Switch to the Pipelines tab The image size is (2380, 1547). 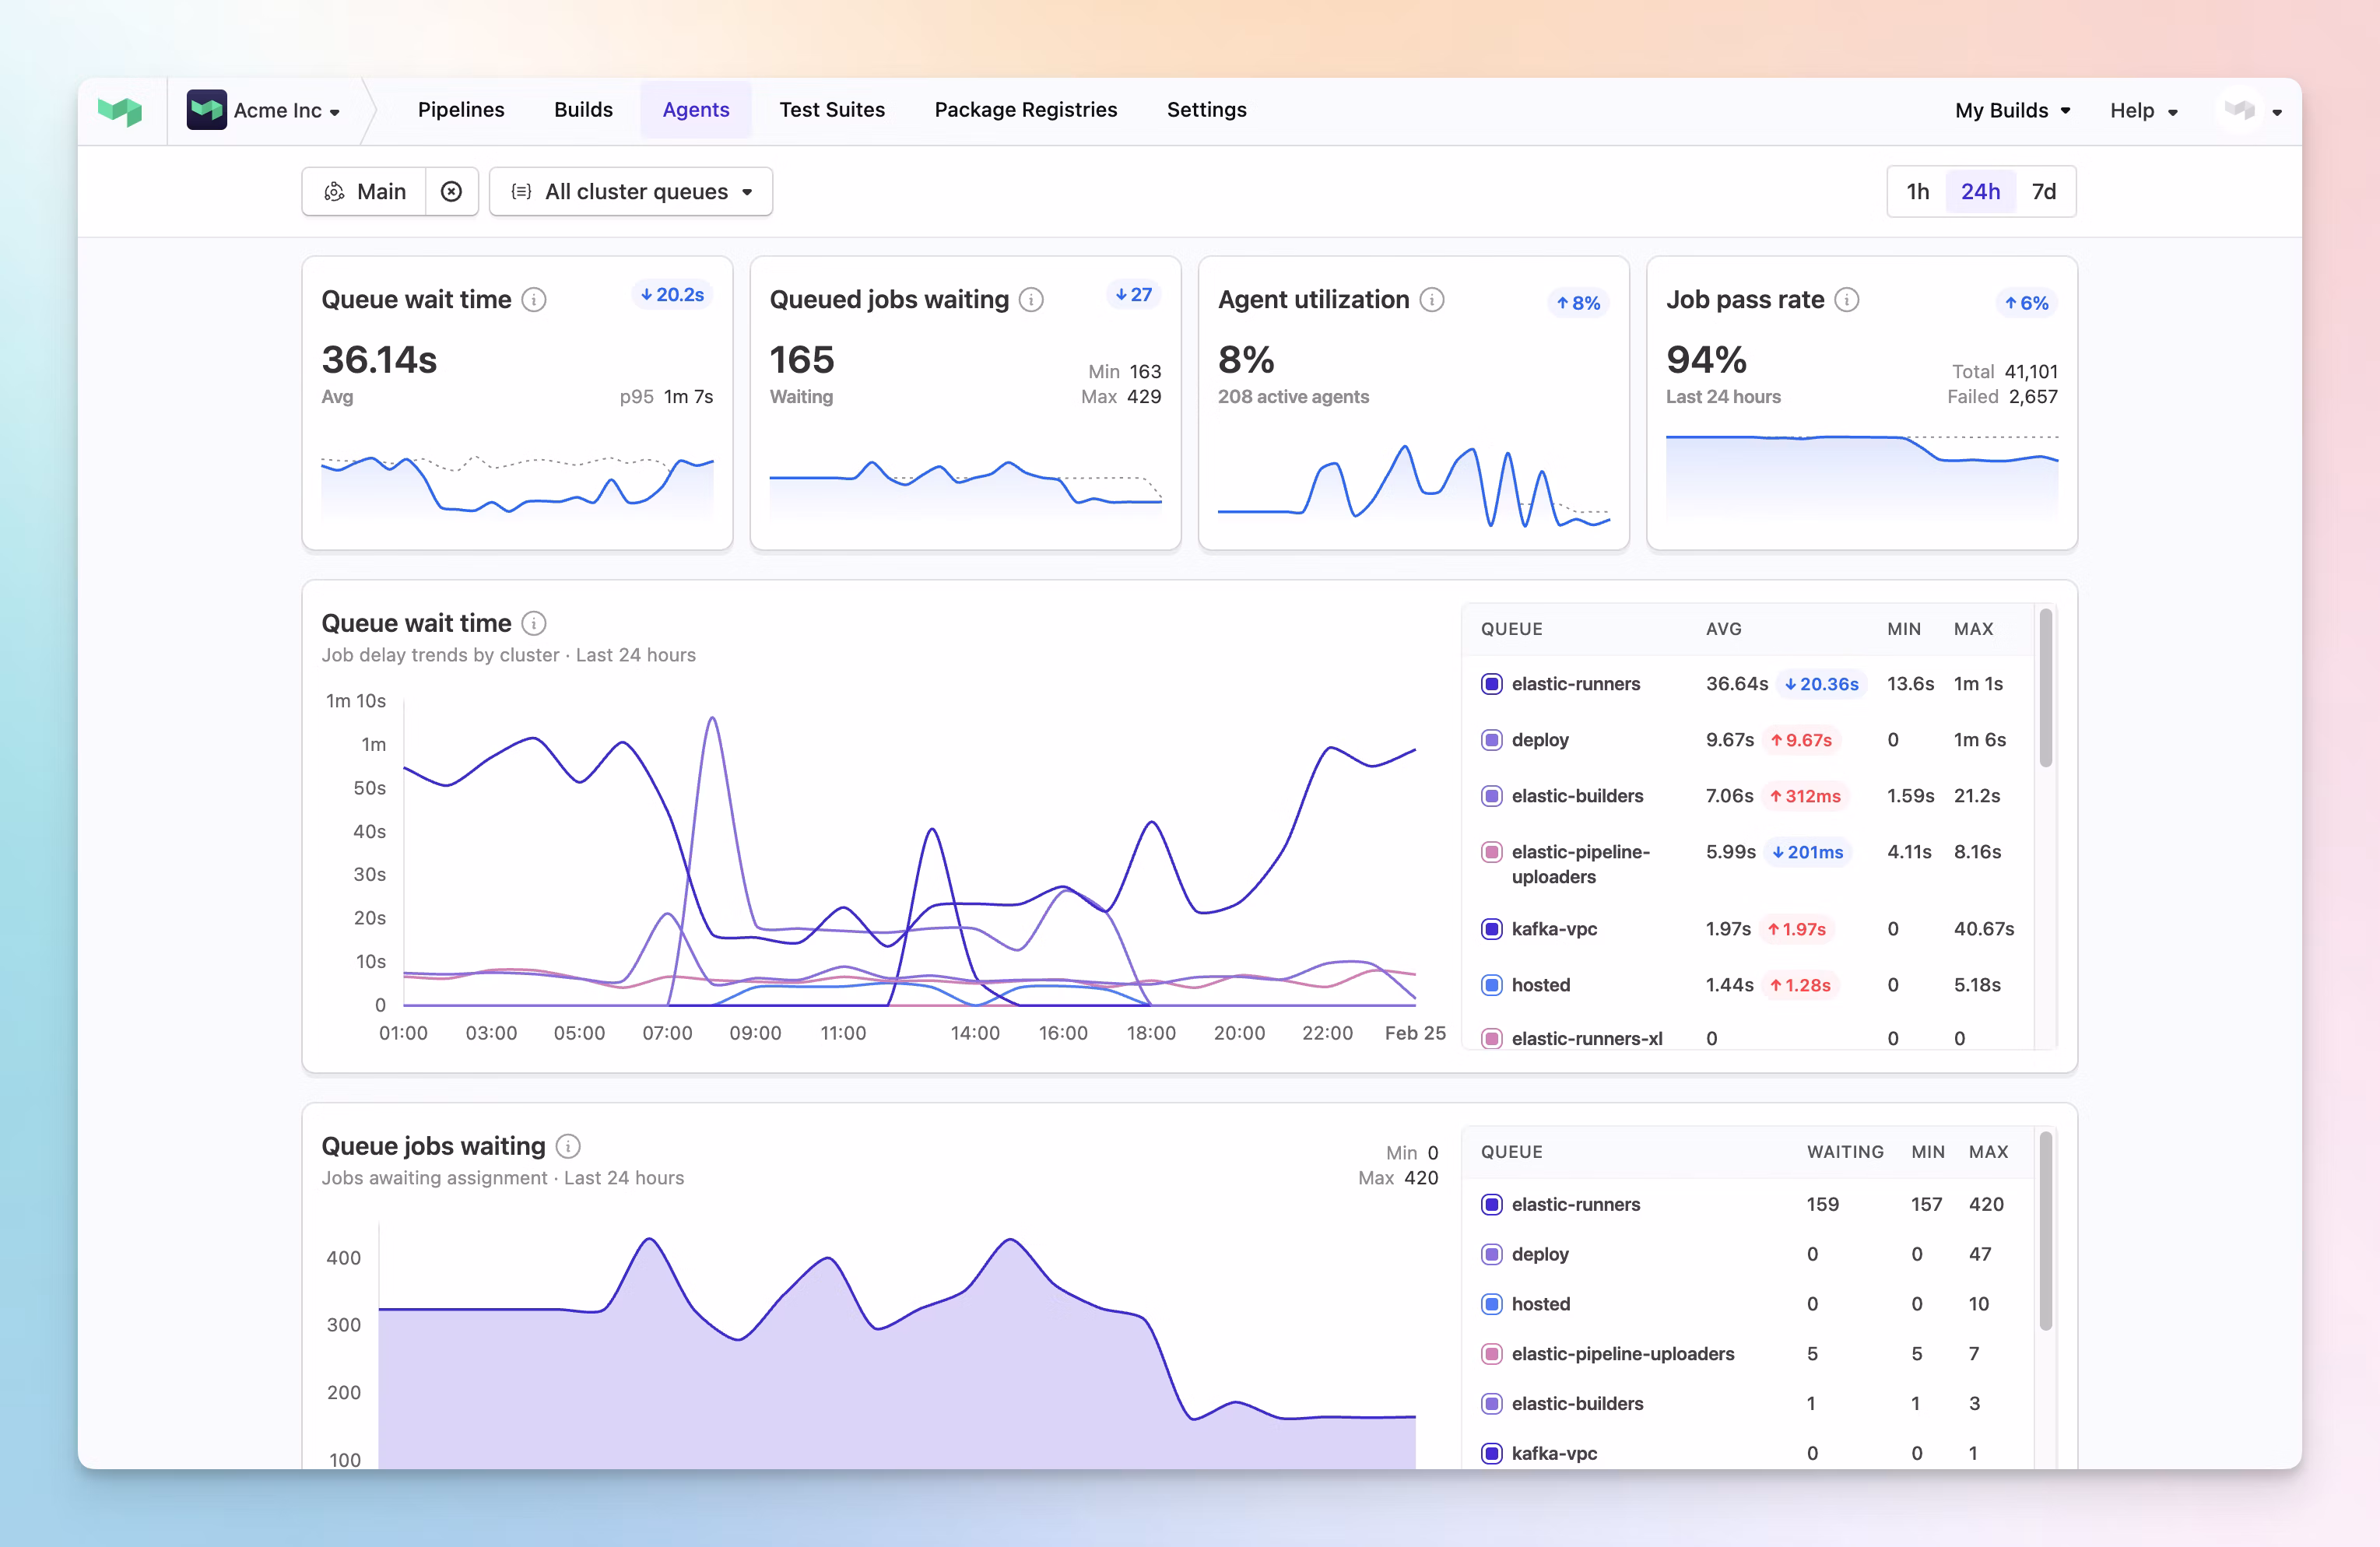(x=461, y=110)
